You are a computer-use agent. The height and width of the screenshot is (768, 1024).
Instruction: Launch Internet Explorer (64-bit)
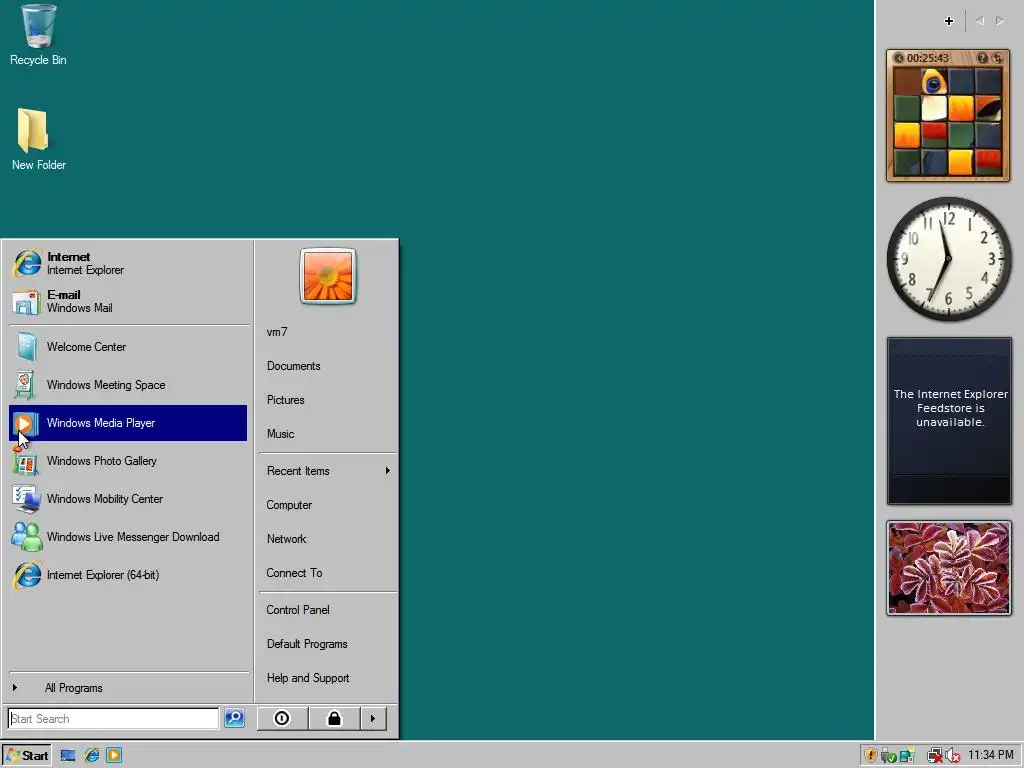[x=128, y=575]
